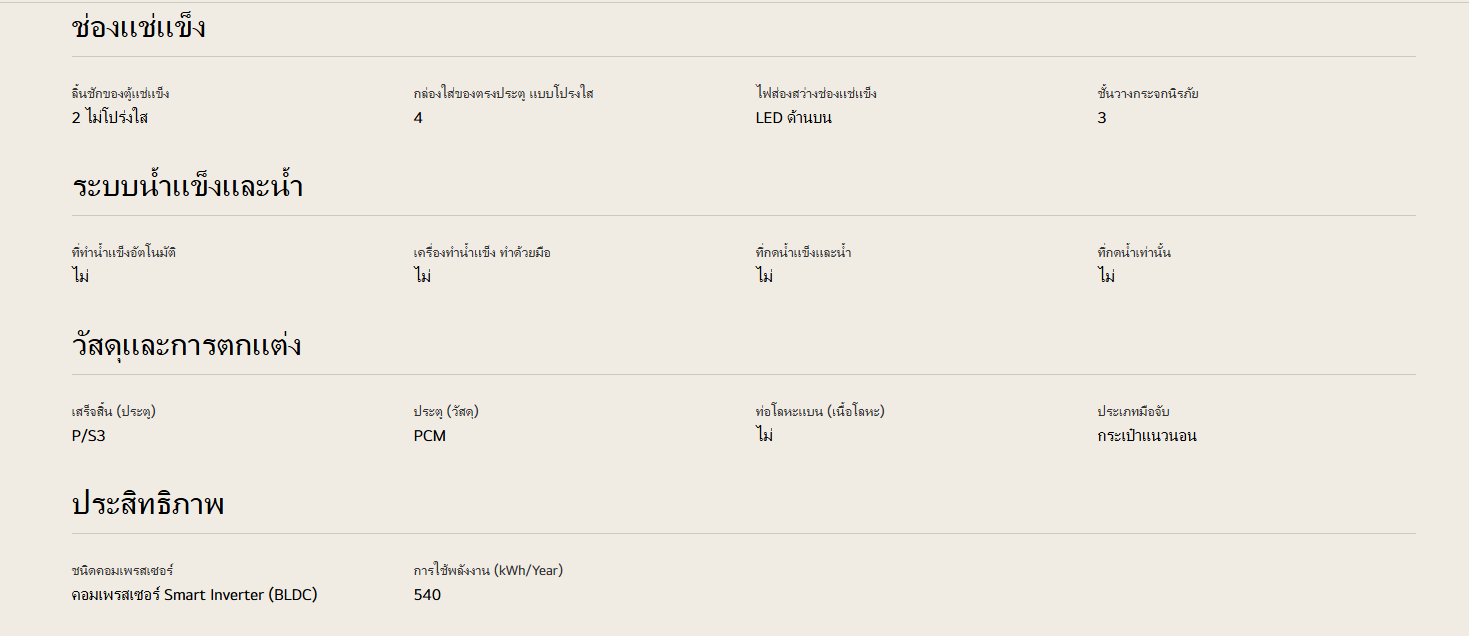The width and height of the screenshot is (1469, 636).
Task: Select the คอมเพรสเซอร์ Smart Inverter (BLDC) value
Action: click(195, 594)
